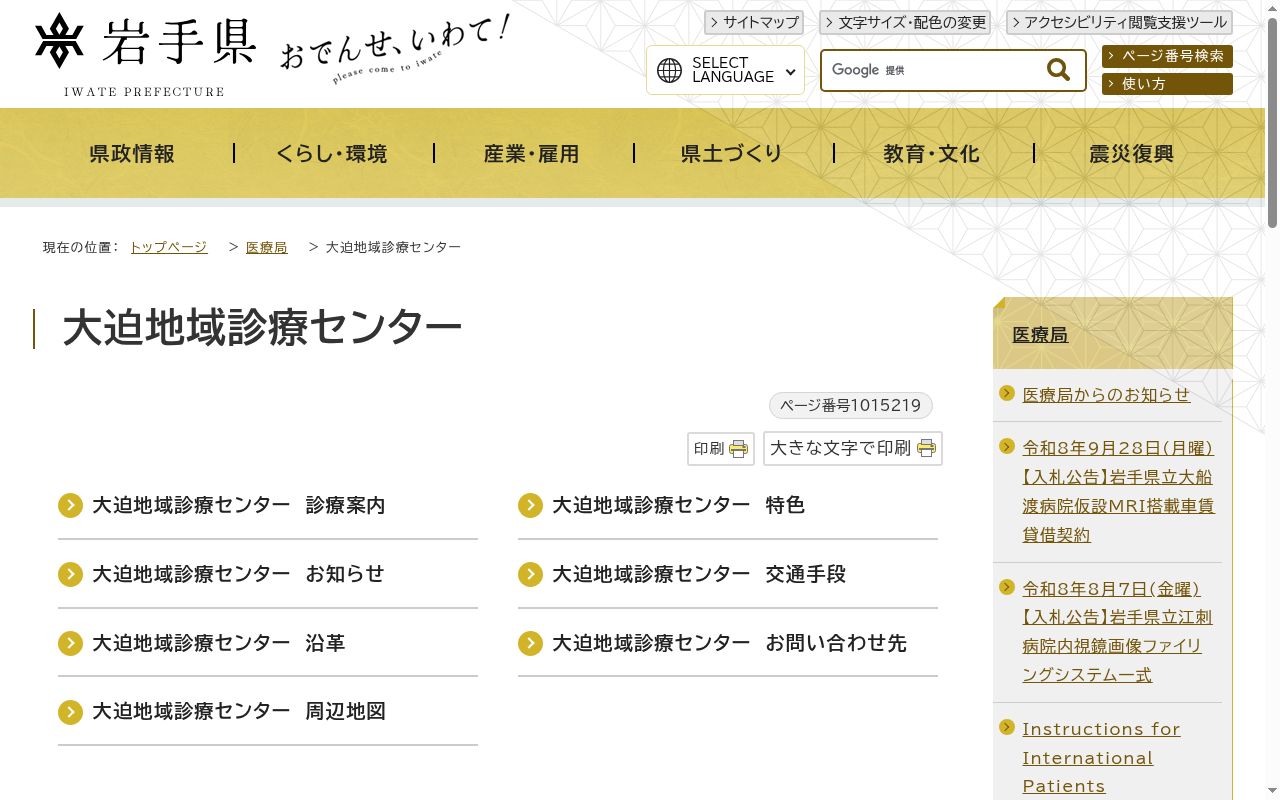Screen dimensions: 1280x800
Task: Click printer icon on 大きな文字で印刷 button
Action: click(x=926, y=448)
